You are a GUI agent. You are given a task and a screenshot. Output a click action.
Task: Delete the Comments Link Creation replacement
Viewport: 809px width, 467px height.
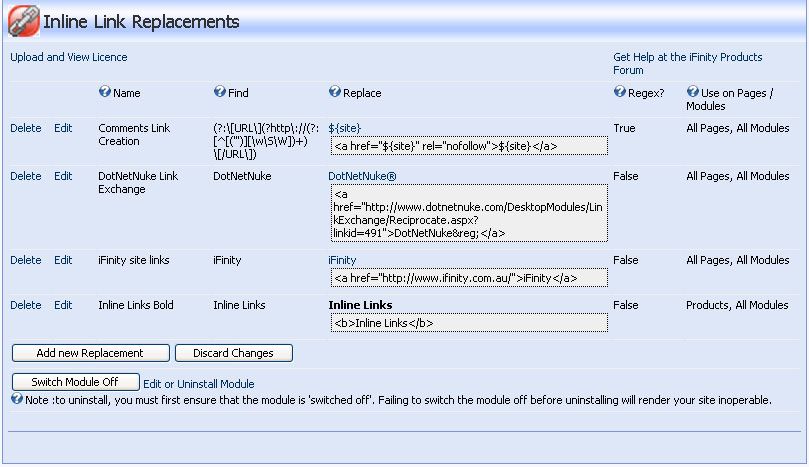[25, 128]
